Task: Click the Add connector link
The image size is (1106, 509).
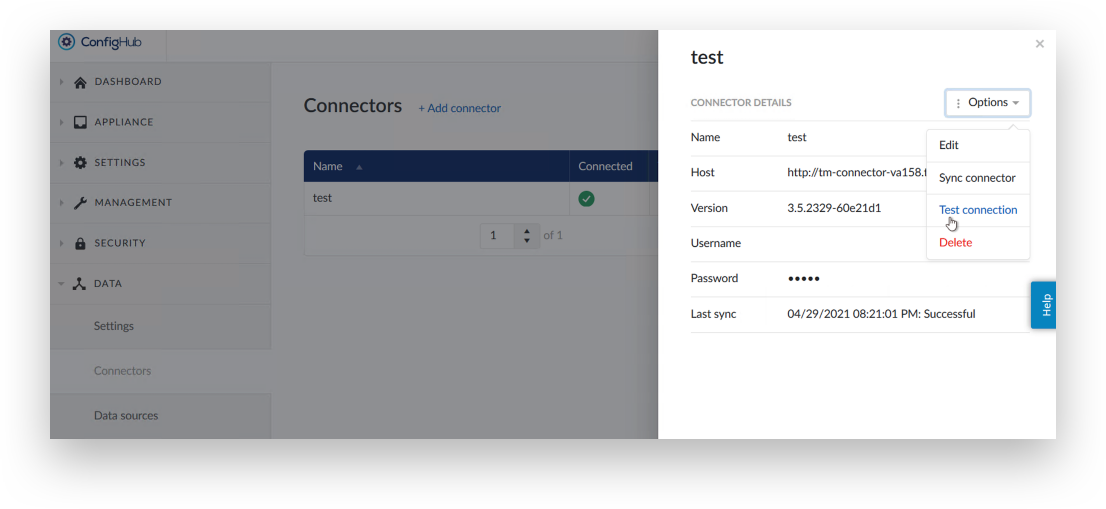Action: (459, 108)
